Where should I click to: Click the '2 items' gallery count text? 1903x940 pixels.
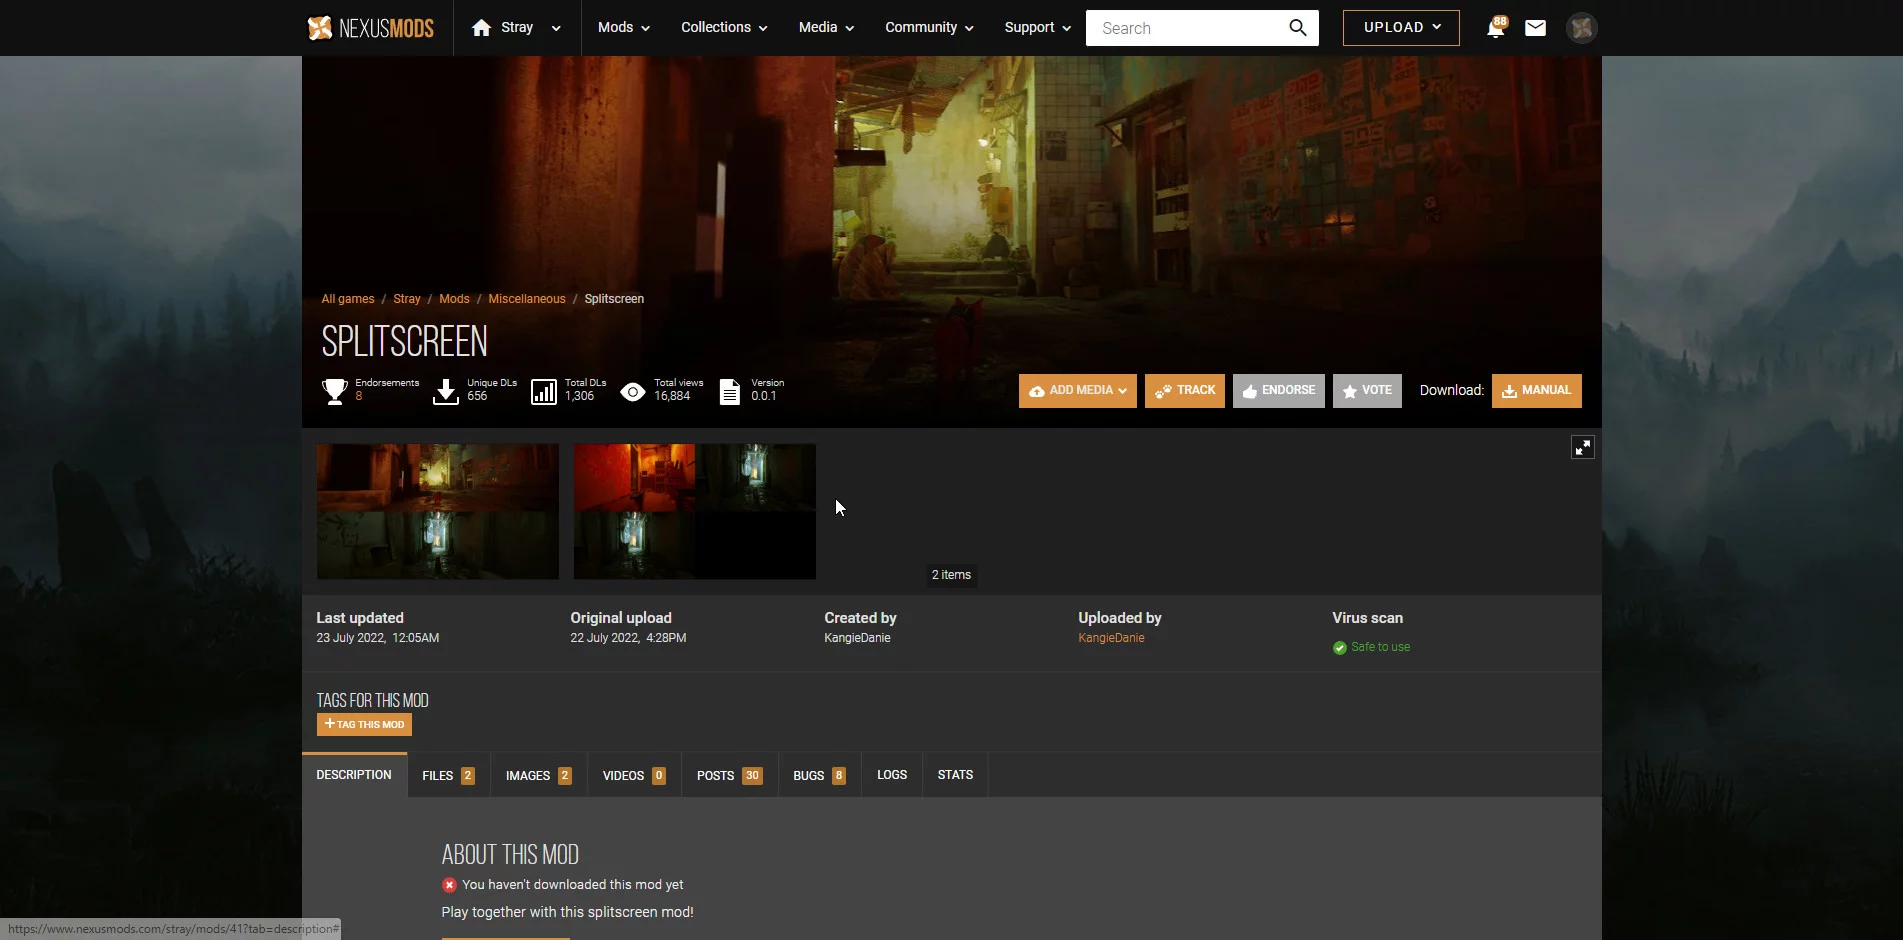pos(951,575)
